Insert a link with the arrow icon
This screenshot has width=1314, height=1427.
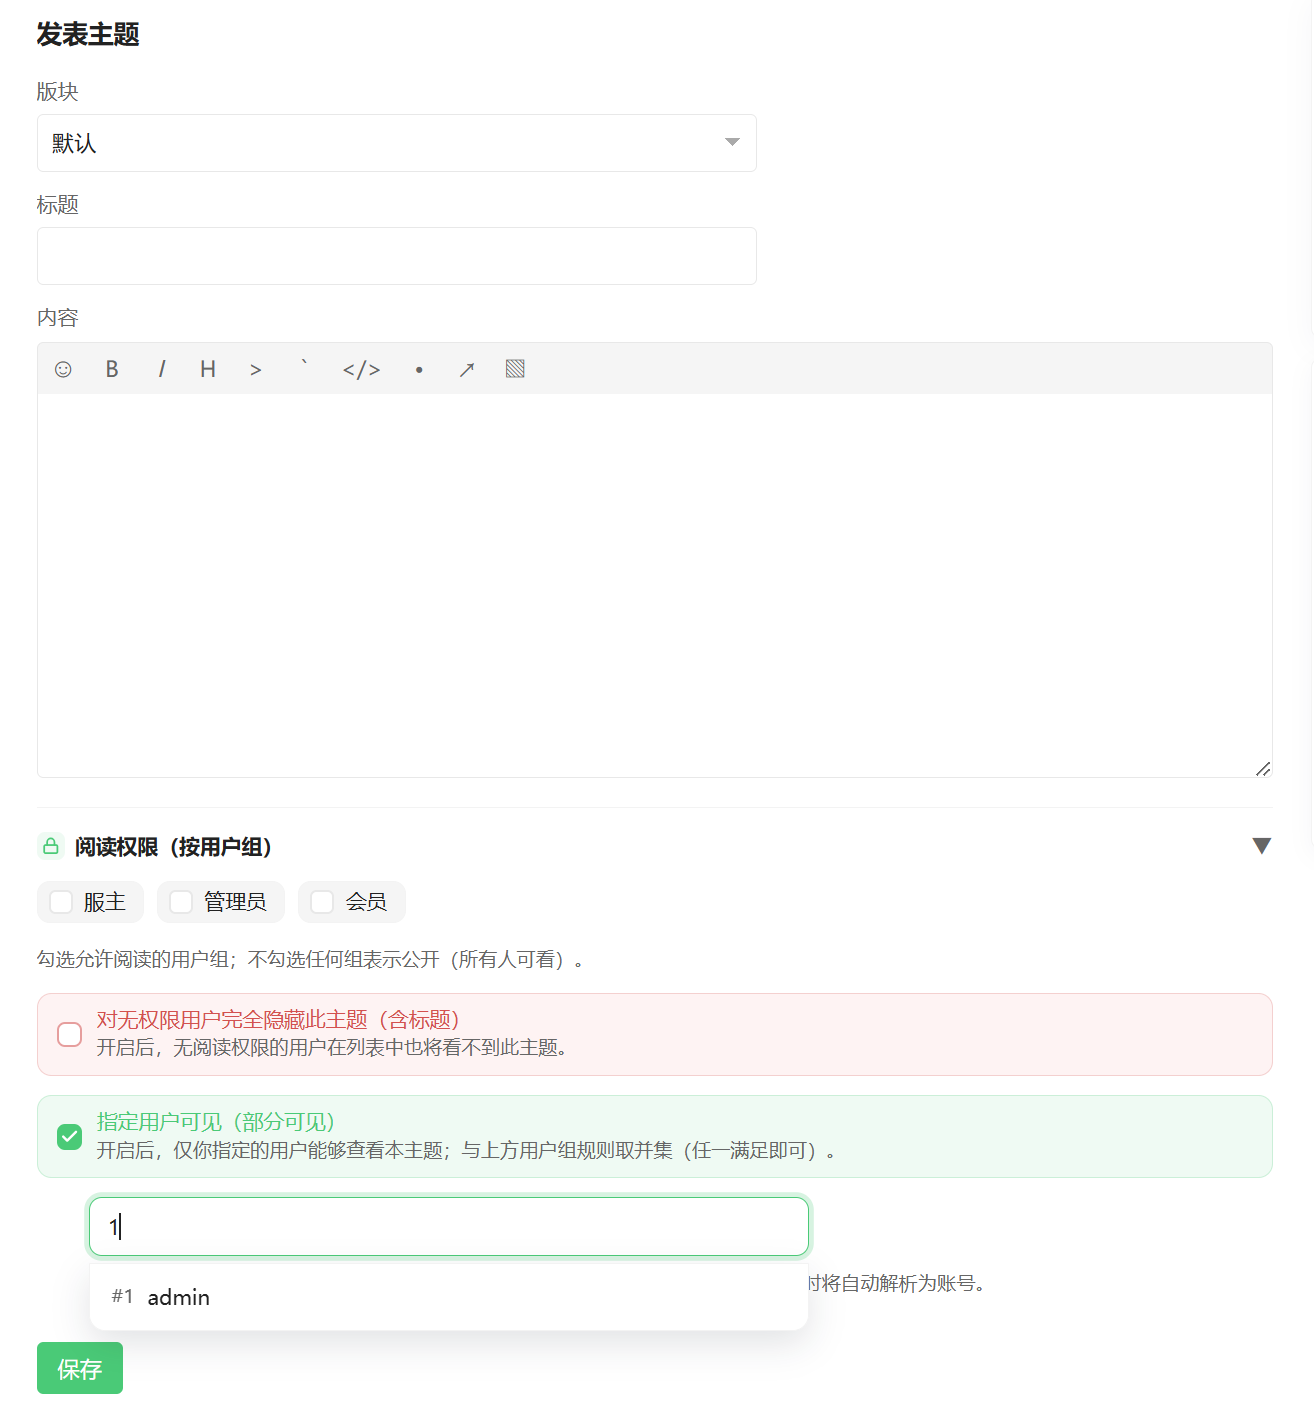pyautogui.click(x=467, y=369)
